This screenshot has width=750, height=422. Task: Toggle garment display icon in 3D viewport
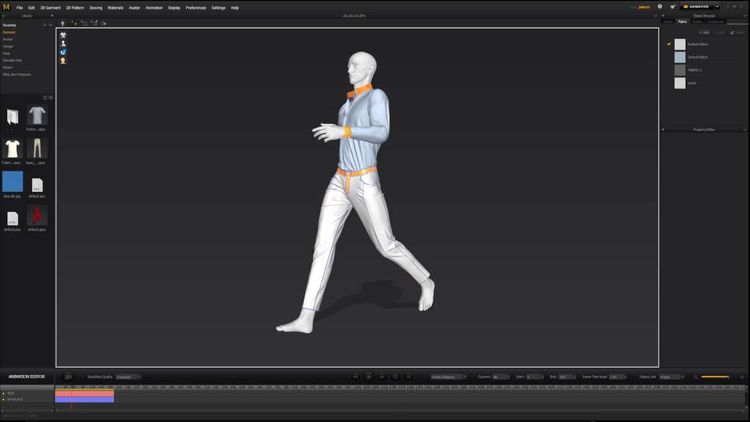63,35
